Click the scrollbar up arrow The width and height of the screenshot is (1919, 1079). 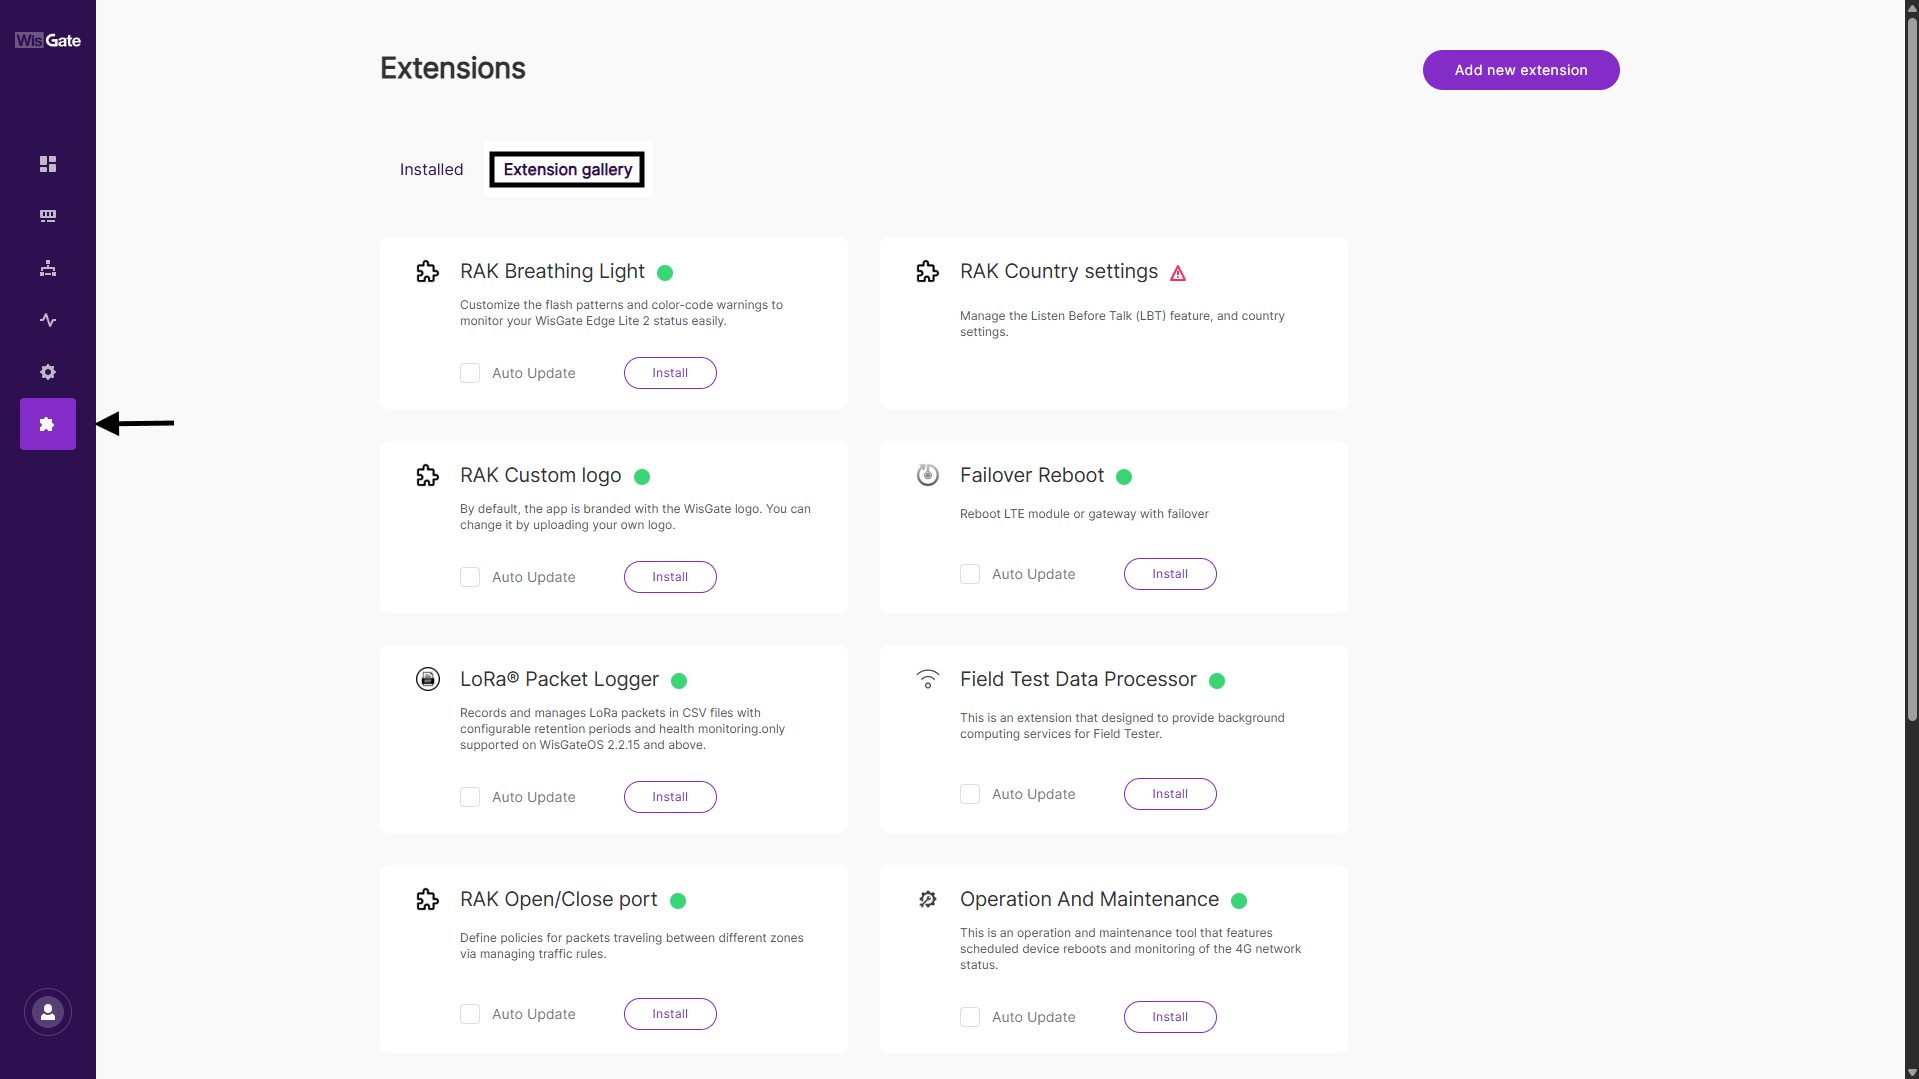[x=1912, y=7]
